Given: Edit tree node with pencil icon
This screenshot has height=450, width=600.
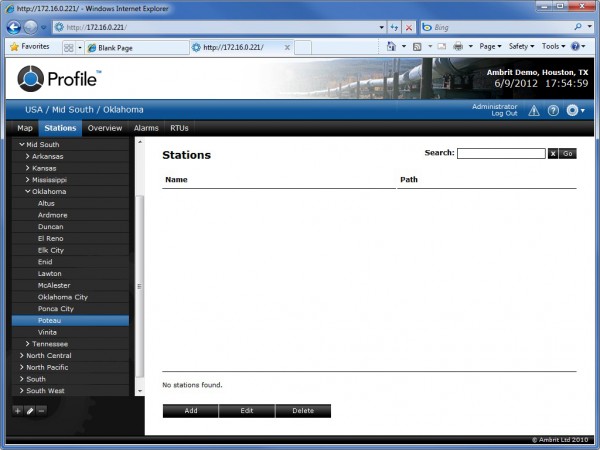Looking at the screenshot, I should [x=30, y=411].
